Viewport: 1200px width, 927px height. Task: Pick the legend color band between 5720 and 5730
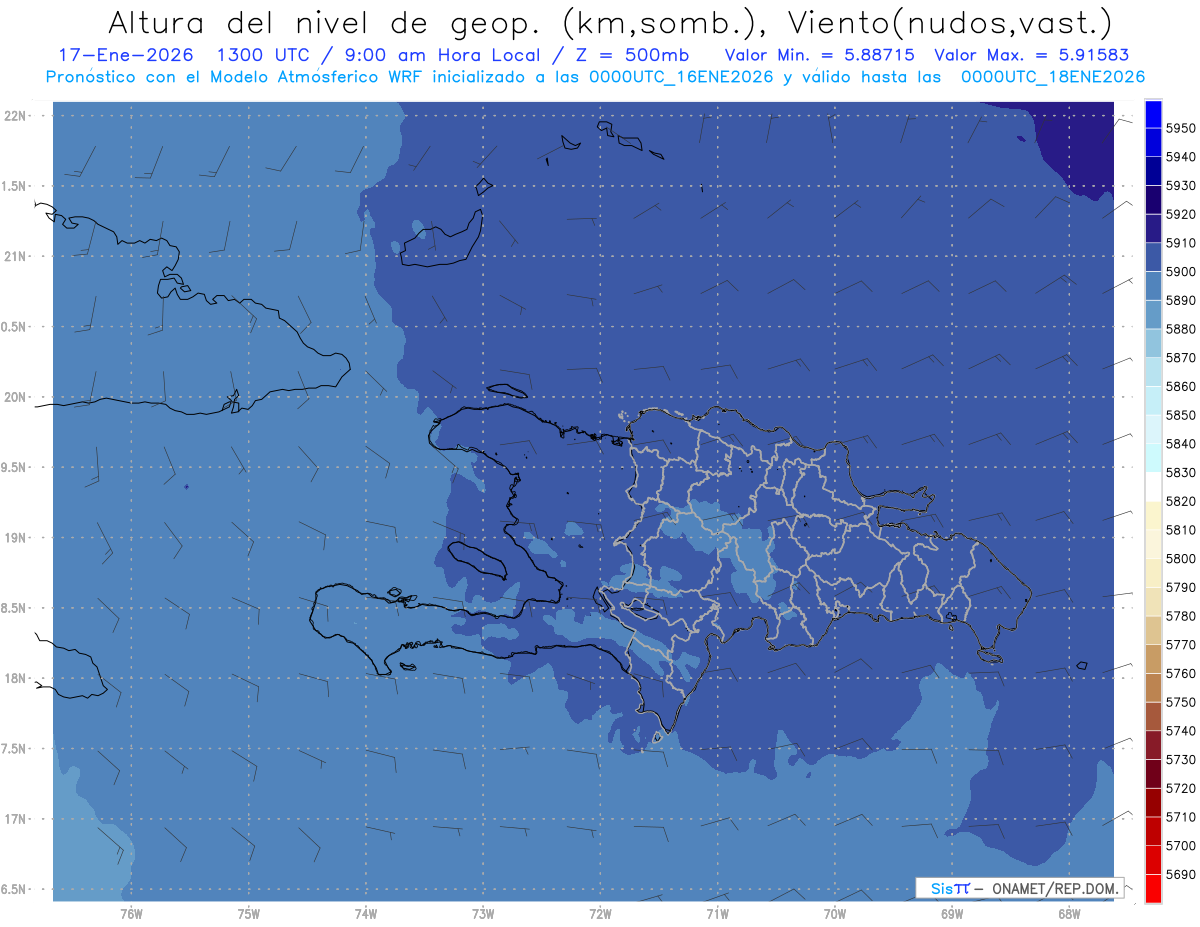pos(1153,773)
